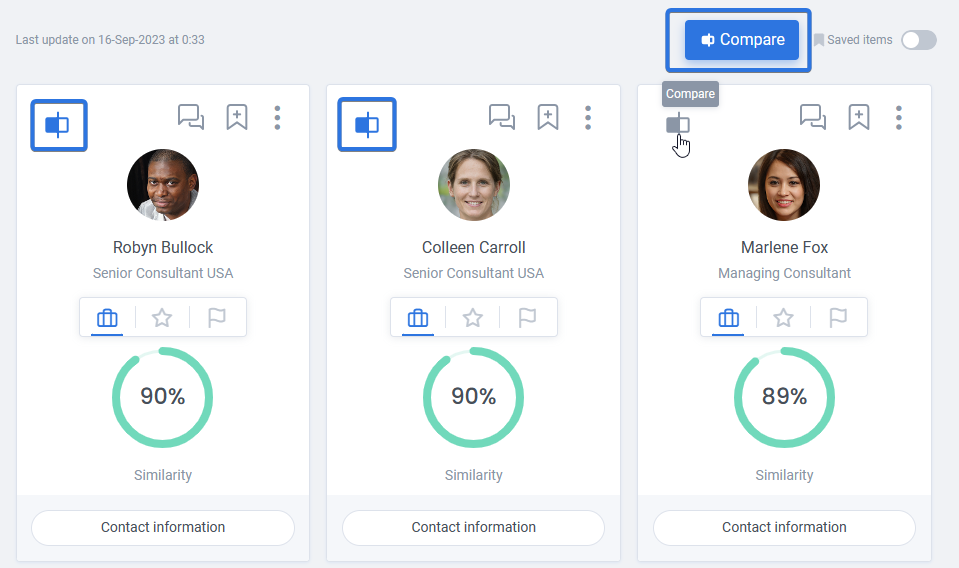959x568 pixels.
Task: Open Contact information for Colleen Carroll
Action: [x=473, y=528]
